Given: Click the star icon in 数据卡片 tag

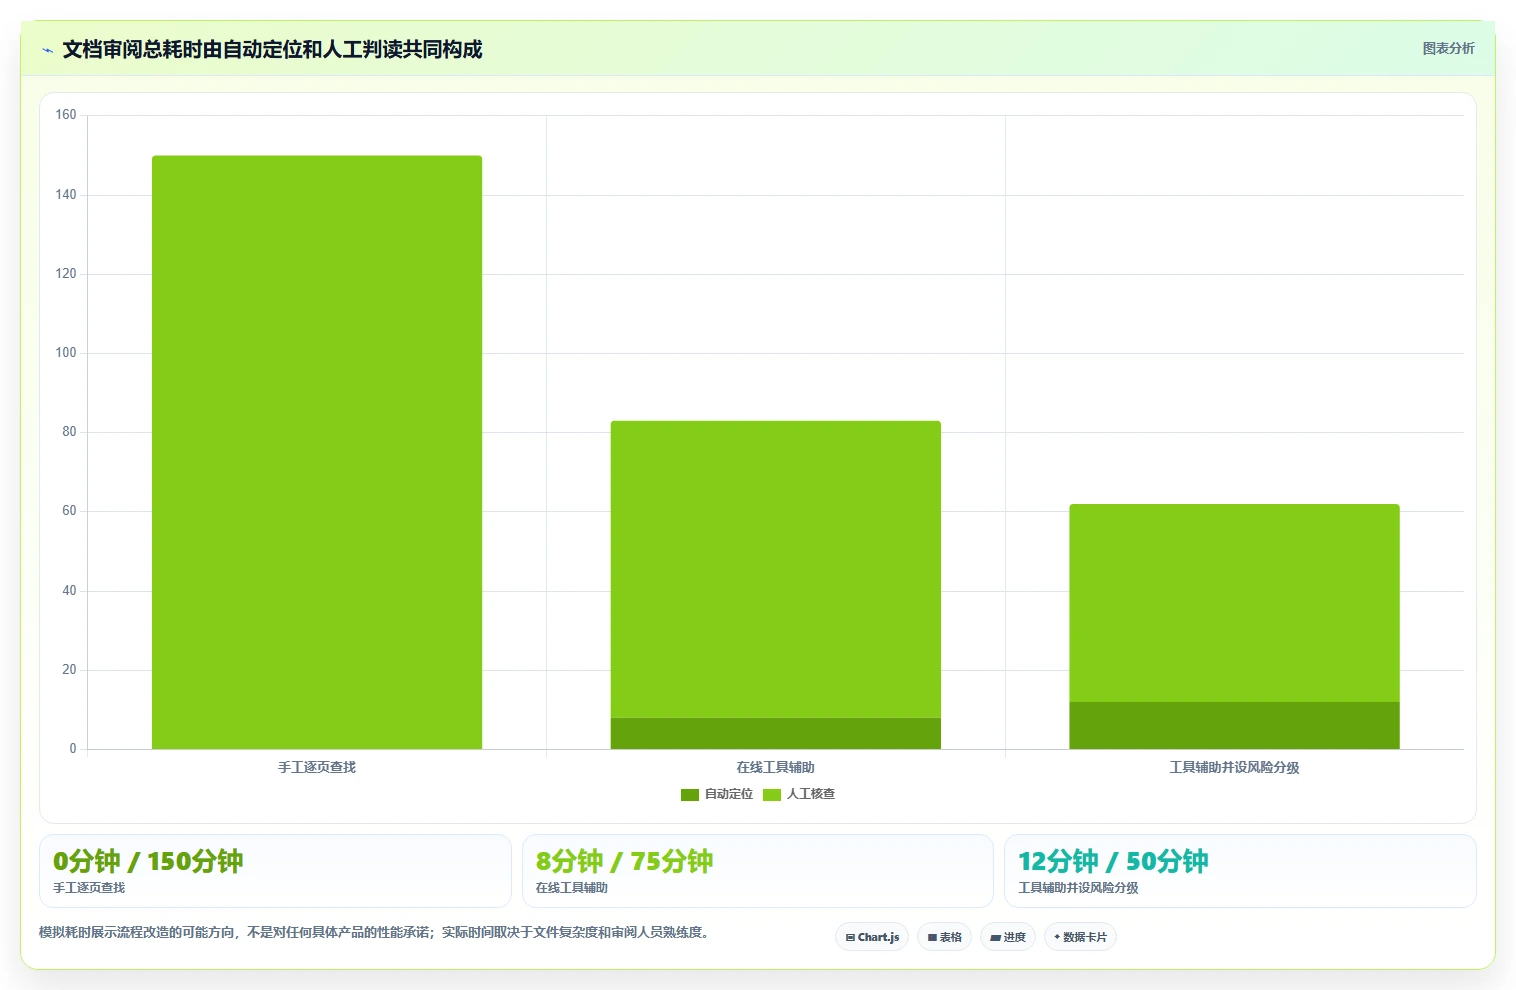Looking at the screenshot, I should (x=1057, y=937).
